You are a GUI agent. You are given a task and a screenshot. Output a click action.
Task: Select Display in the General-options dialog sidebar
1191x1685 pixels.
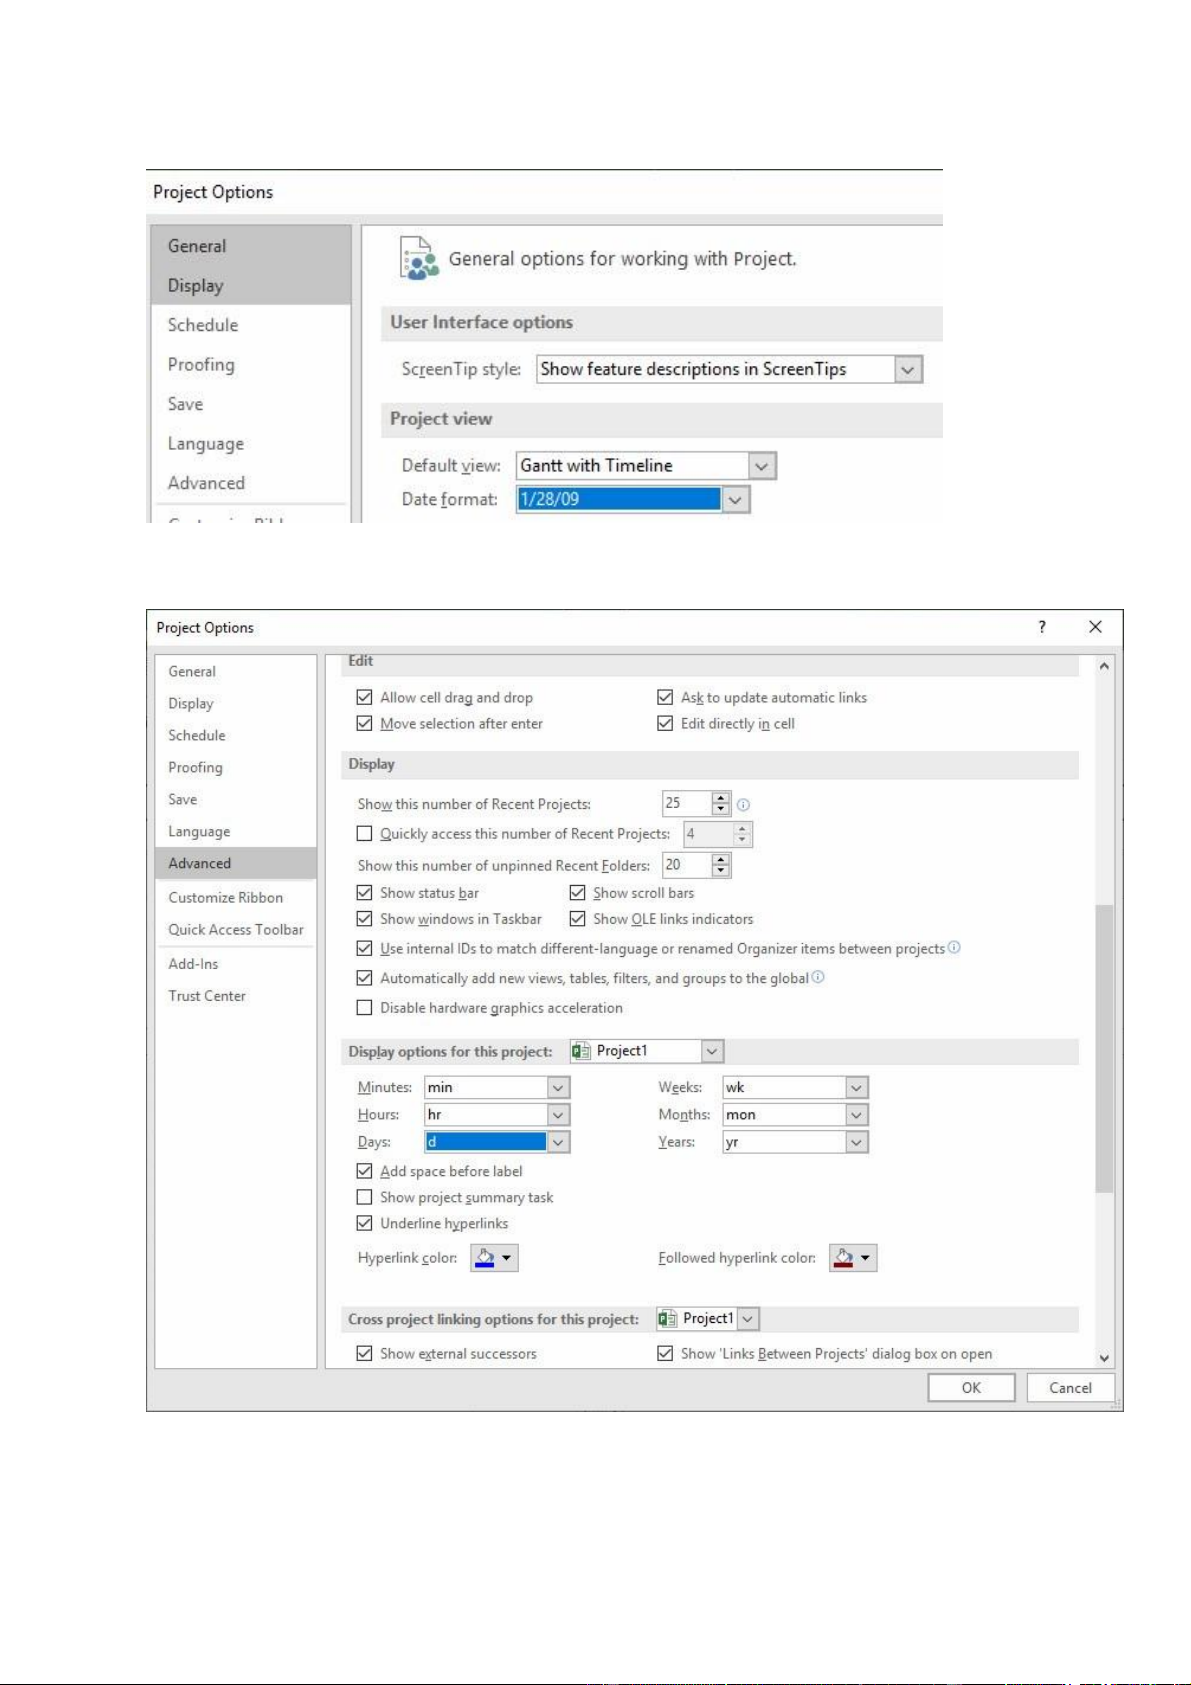pos(251,285)
